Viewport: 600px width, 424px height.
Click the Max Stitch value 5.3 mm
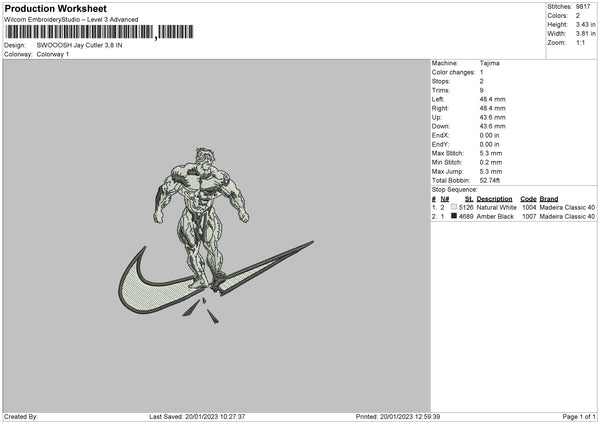[x=491, y=153]
